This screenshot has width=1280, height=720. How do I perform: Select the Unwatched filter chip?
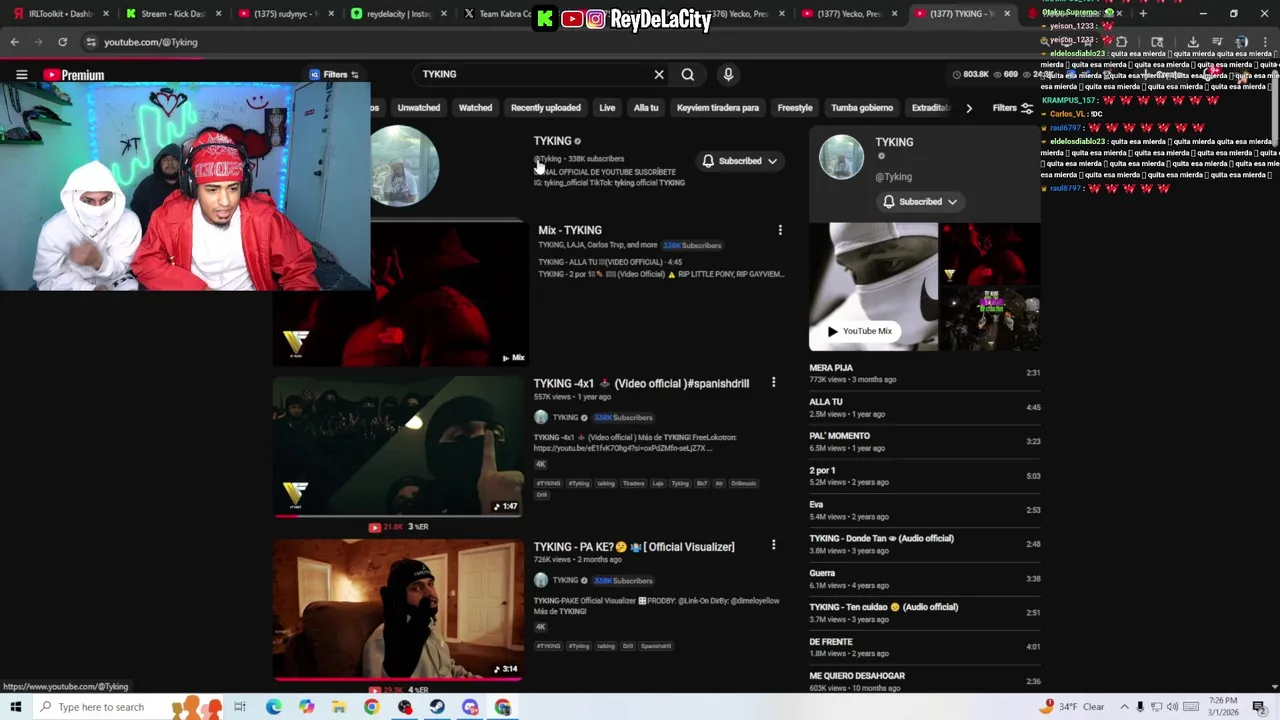(x=419, y=108)
